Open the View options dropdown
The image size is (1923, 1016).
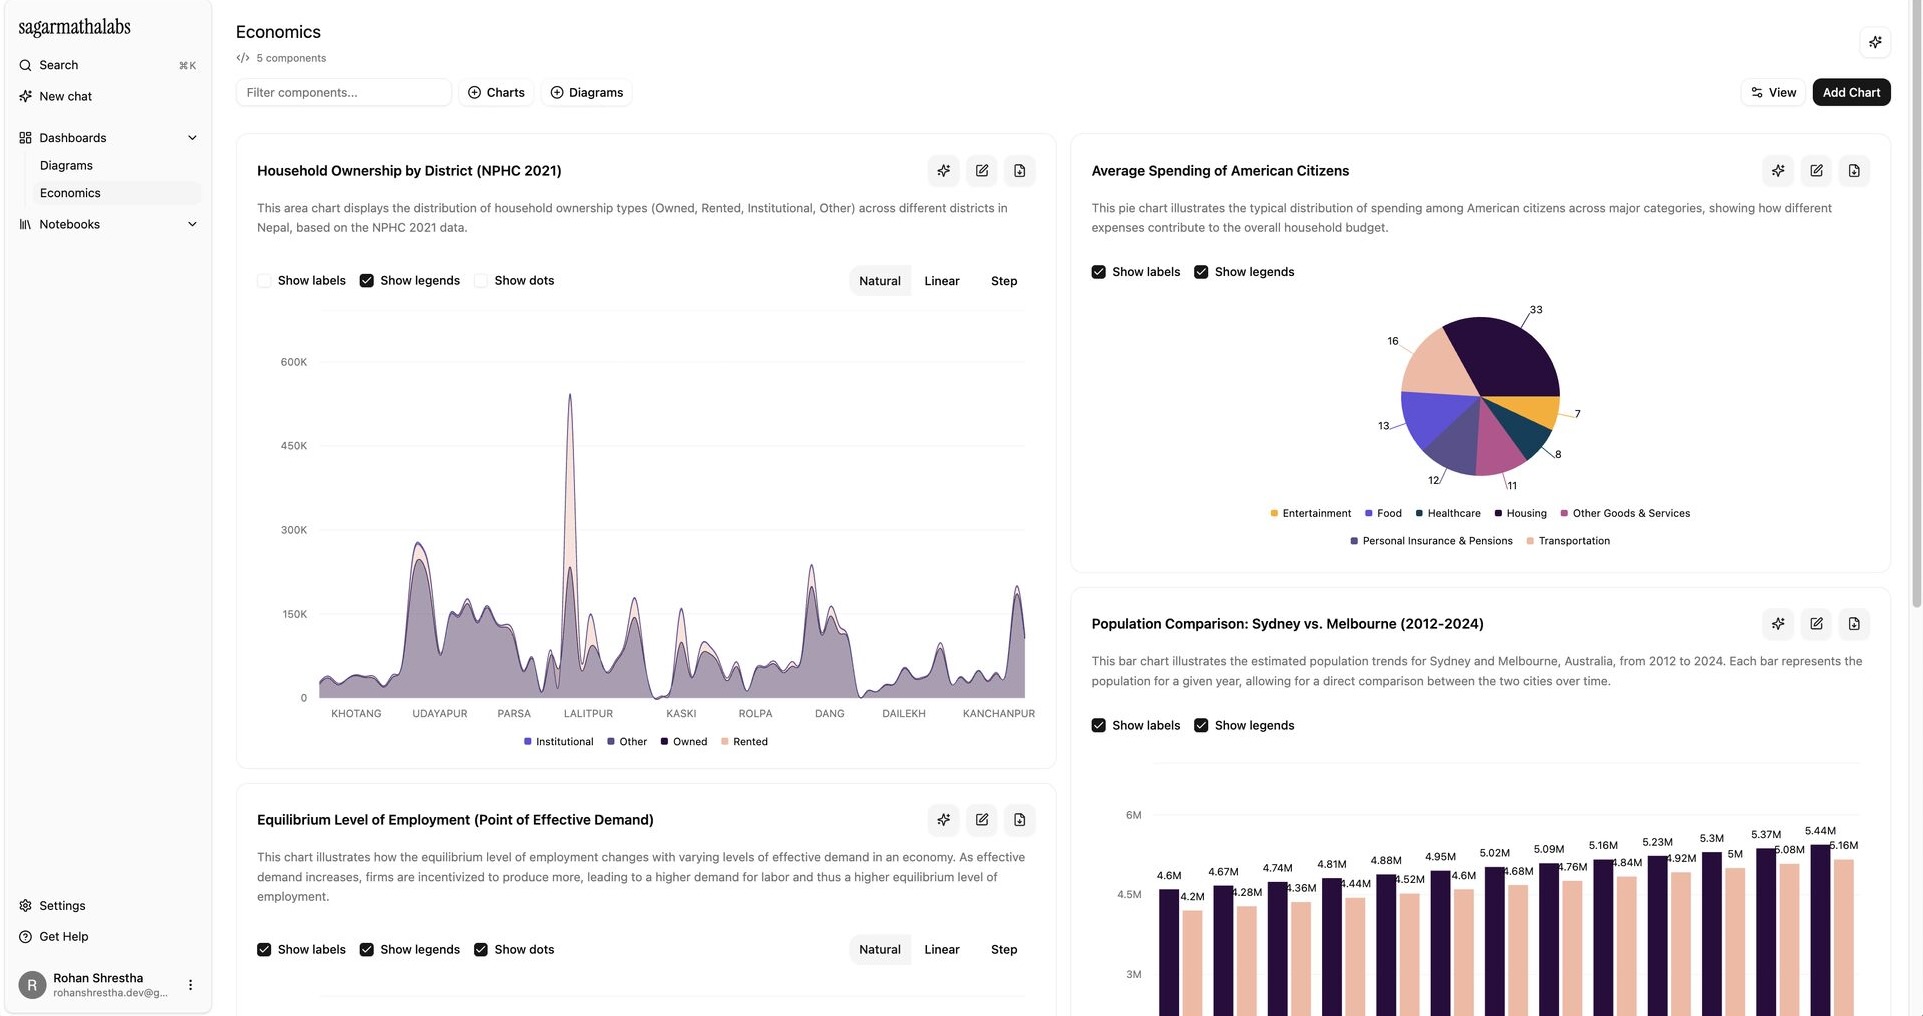(x=1772, y=93)
